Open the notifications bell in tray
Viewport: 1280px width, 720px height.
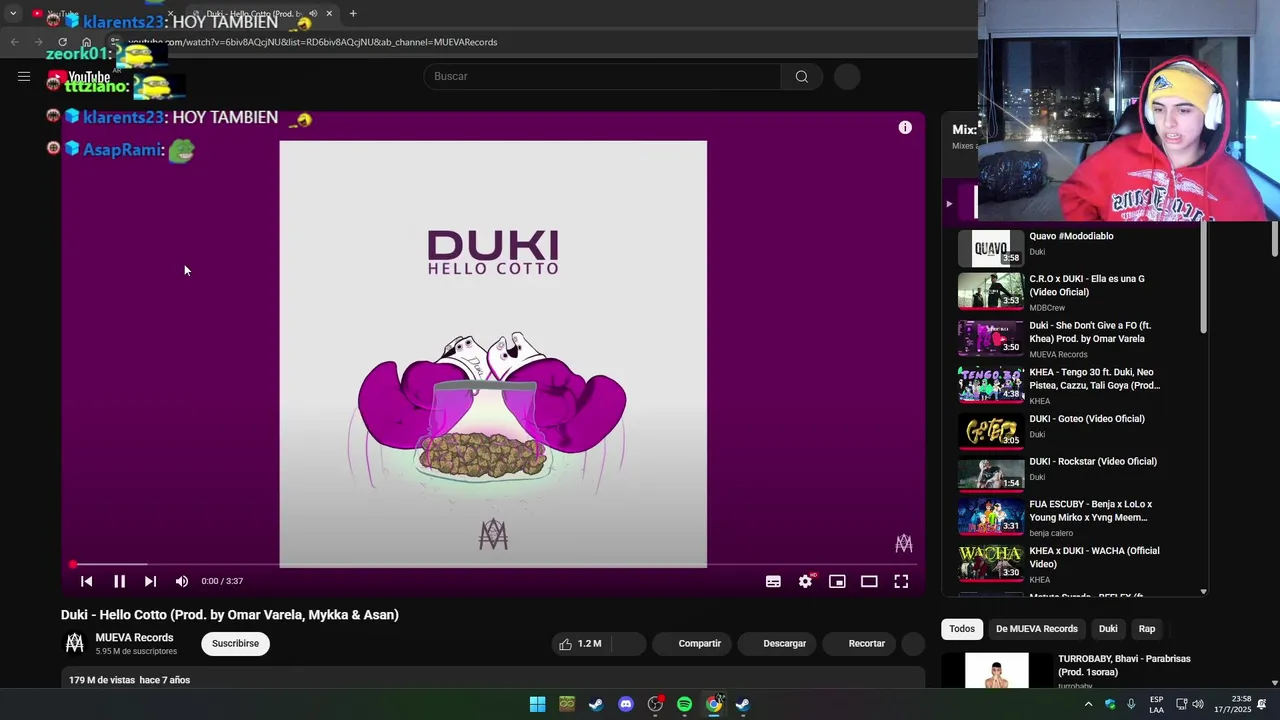tap(1262, 704)
